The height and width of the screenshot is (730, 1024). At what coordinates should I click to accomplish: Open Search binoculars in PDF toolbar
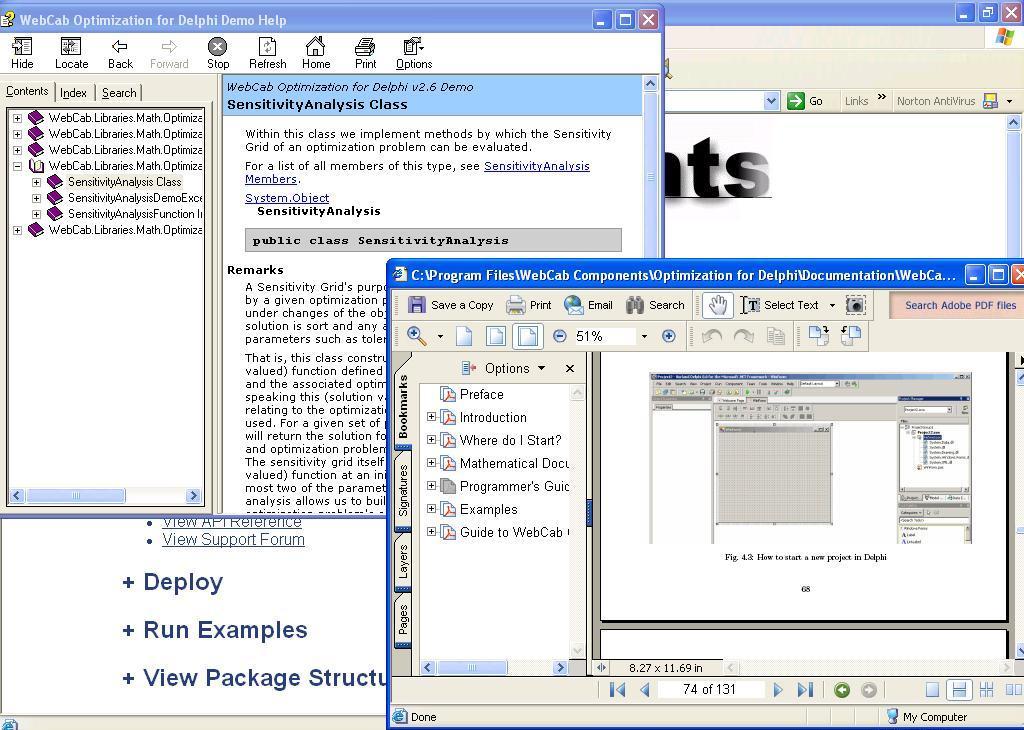pyautogui.click(x=655, y=305)
